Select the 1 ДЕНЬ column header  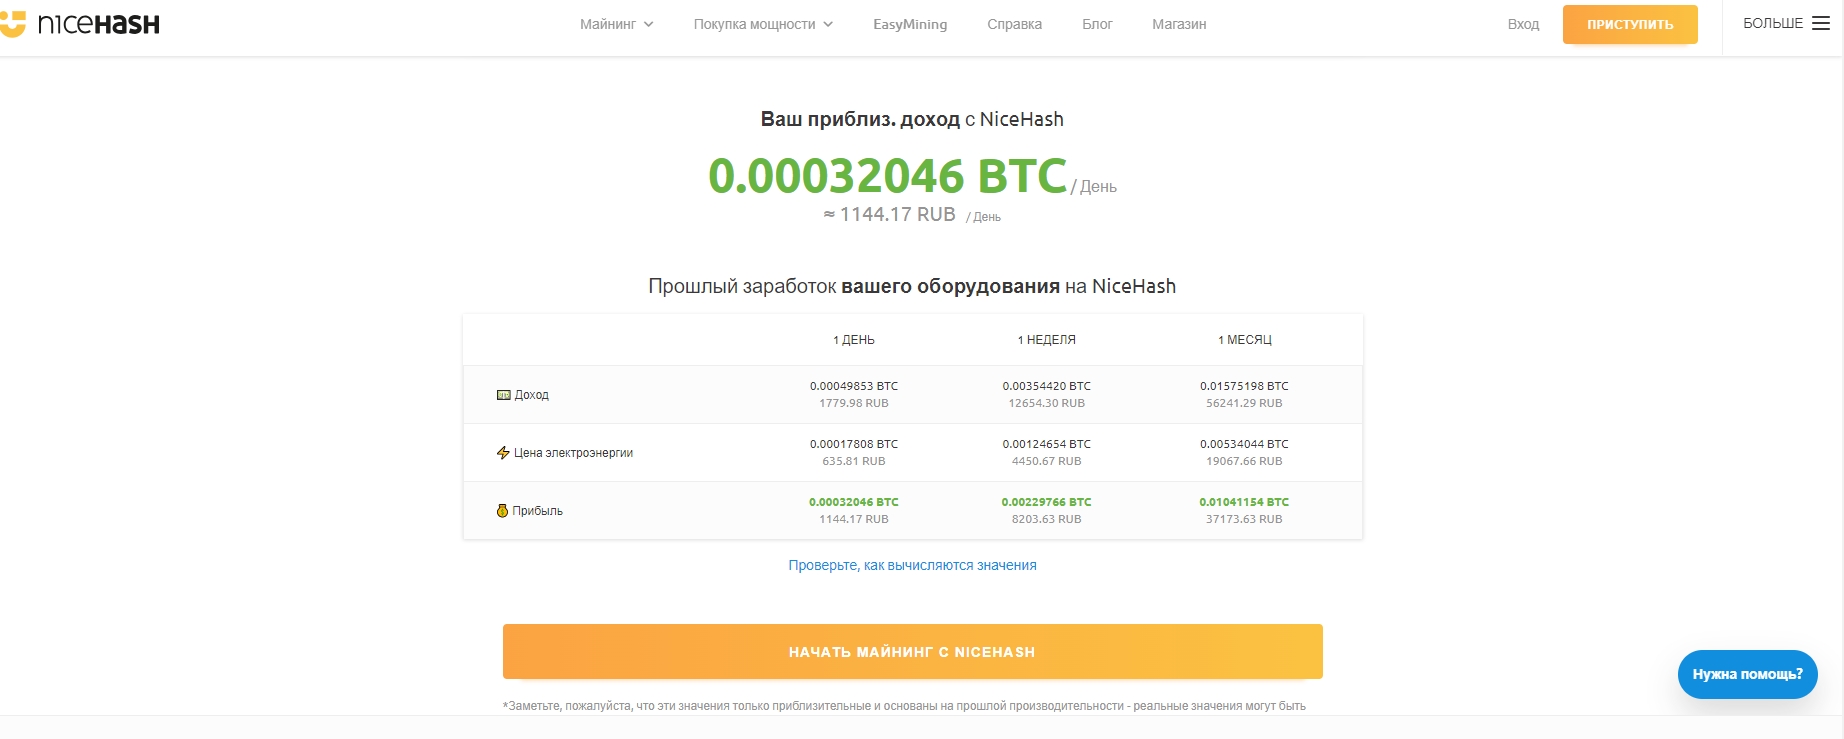click(854, 340)
